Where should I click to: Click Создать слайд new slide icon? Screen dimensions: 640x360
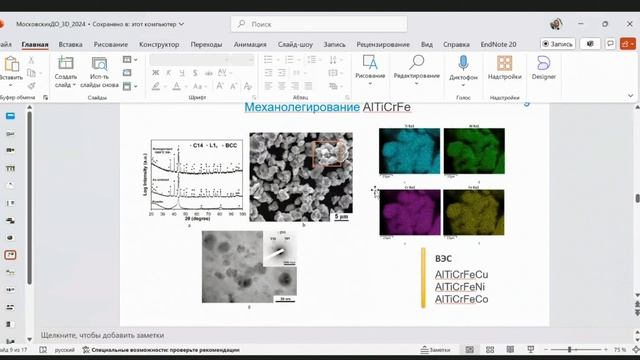(65, 63)
